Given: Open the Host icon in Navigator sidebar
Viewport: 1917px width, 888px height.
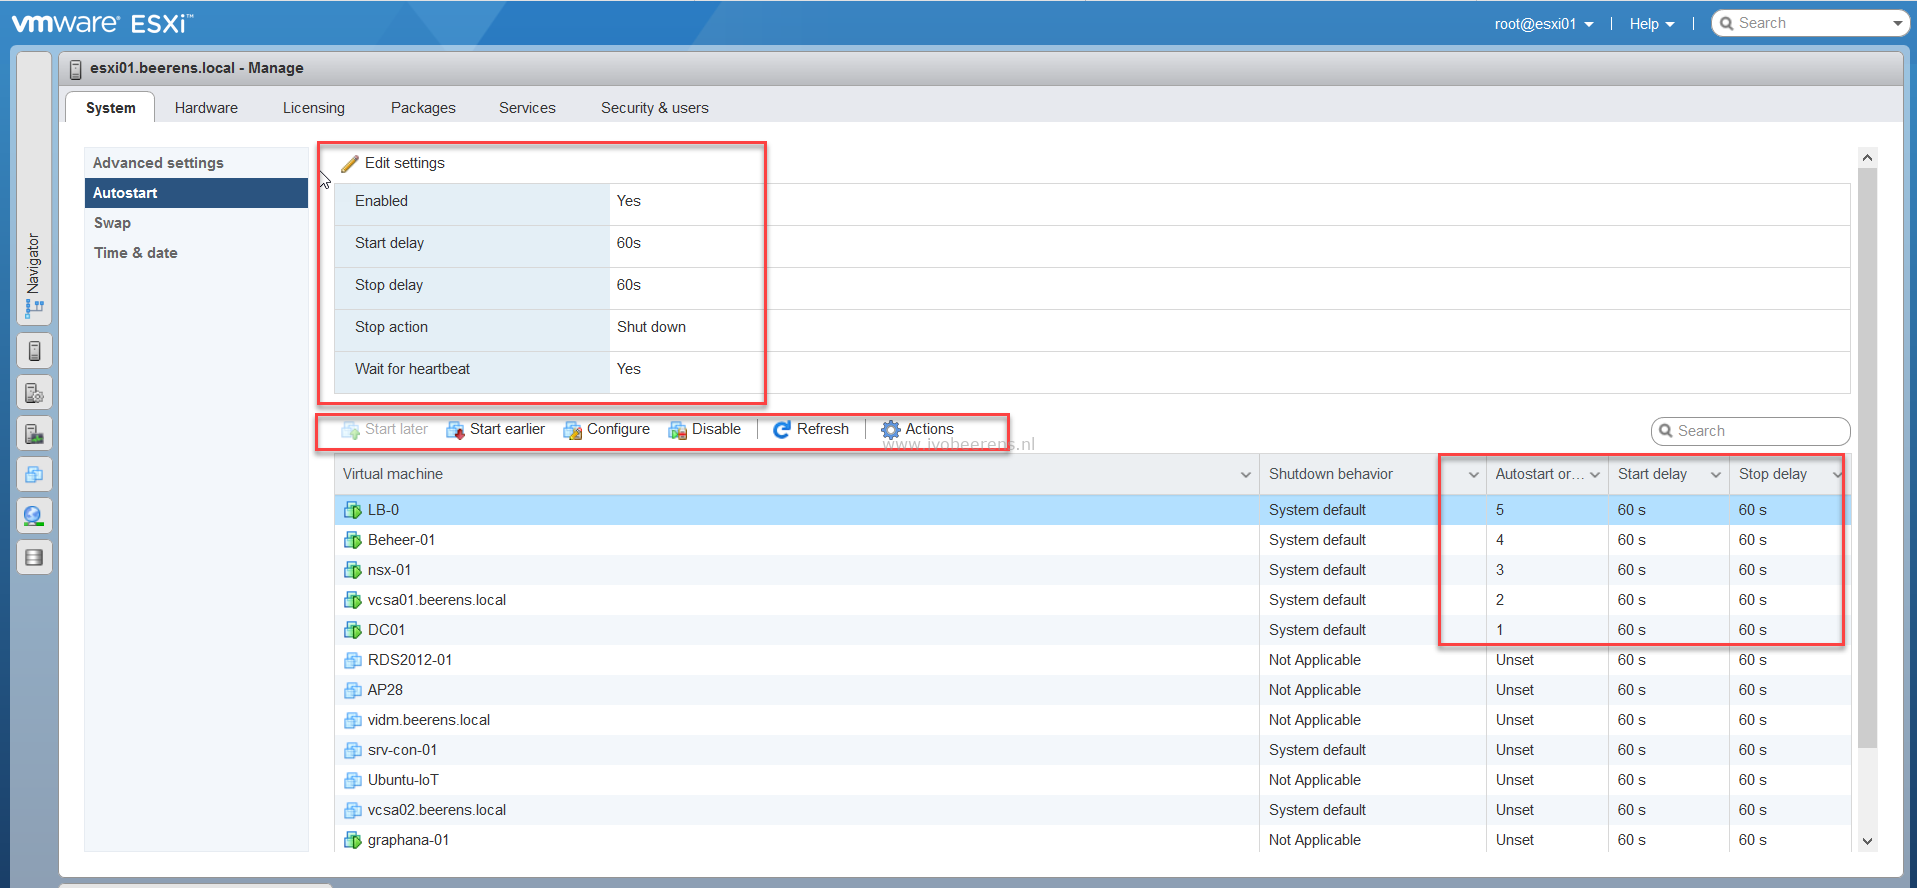Looking at the screenshot, I should [x=34, y=351].
